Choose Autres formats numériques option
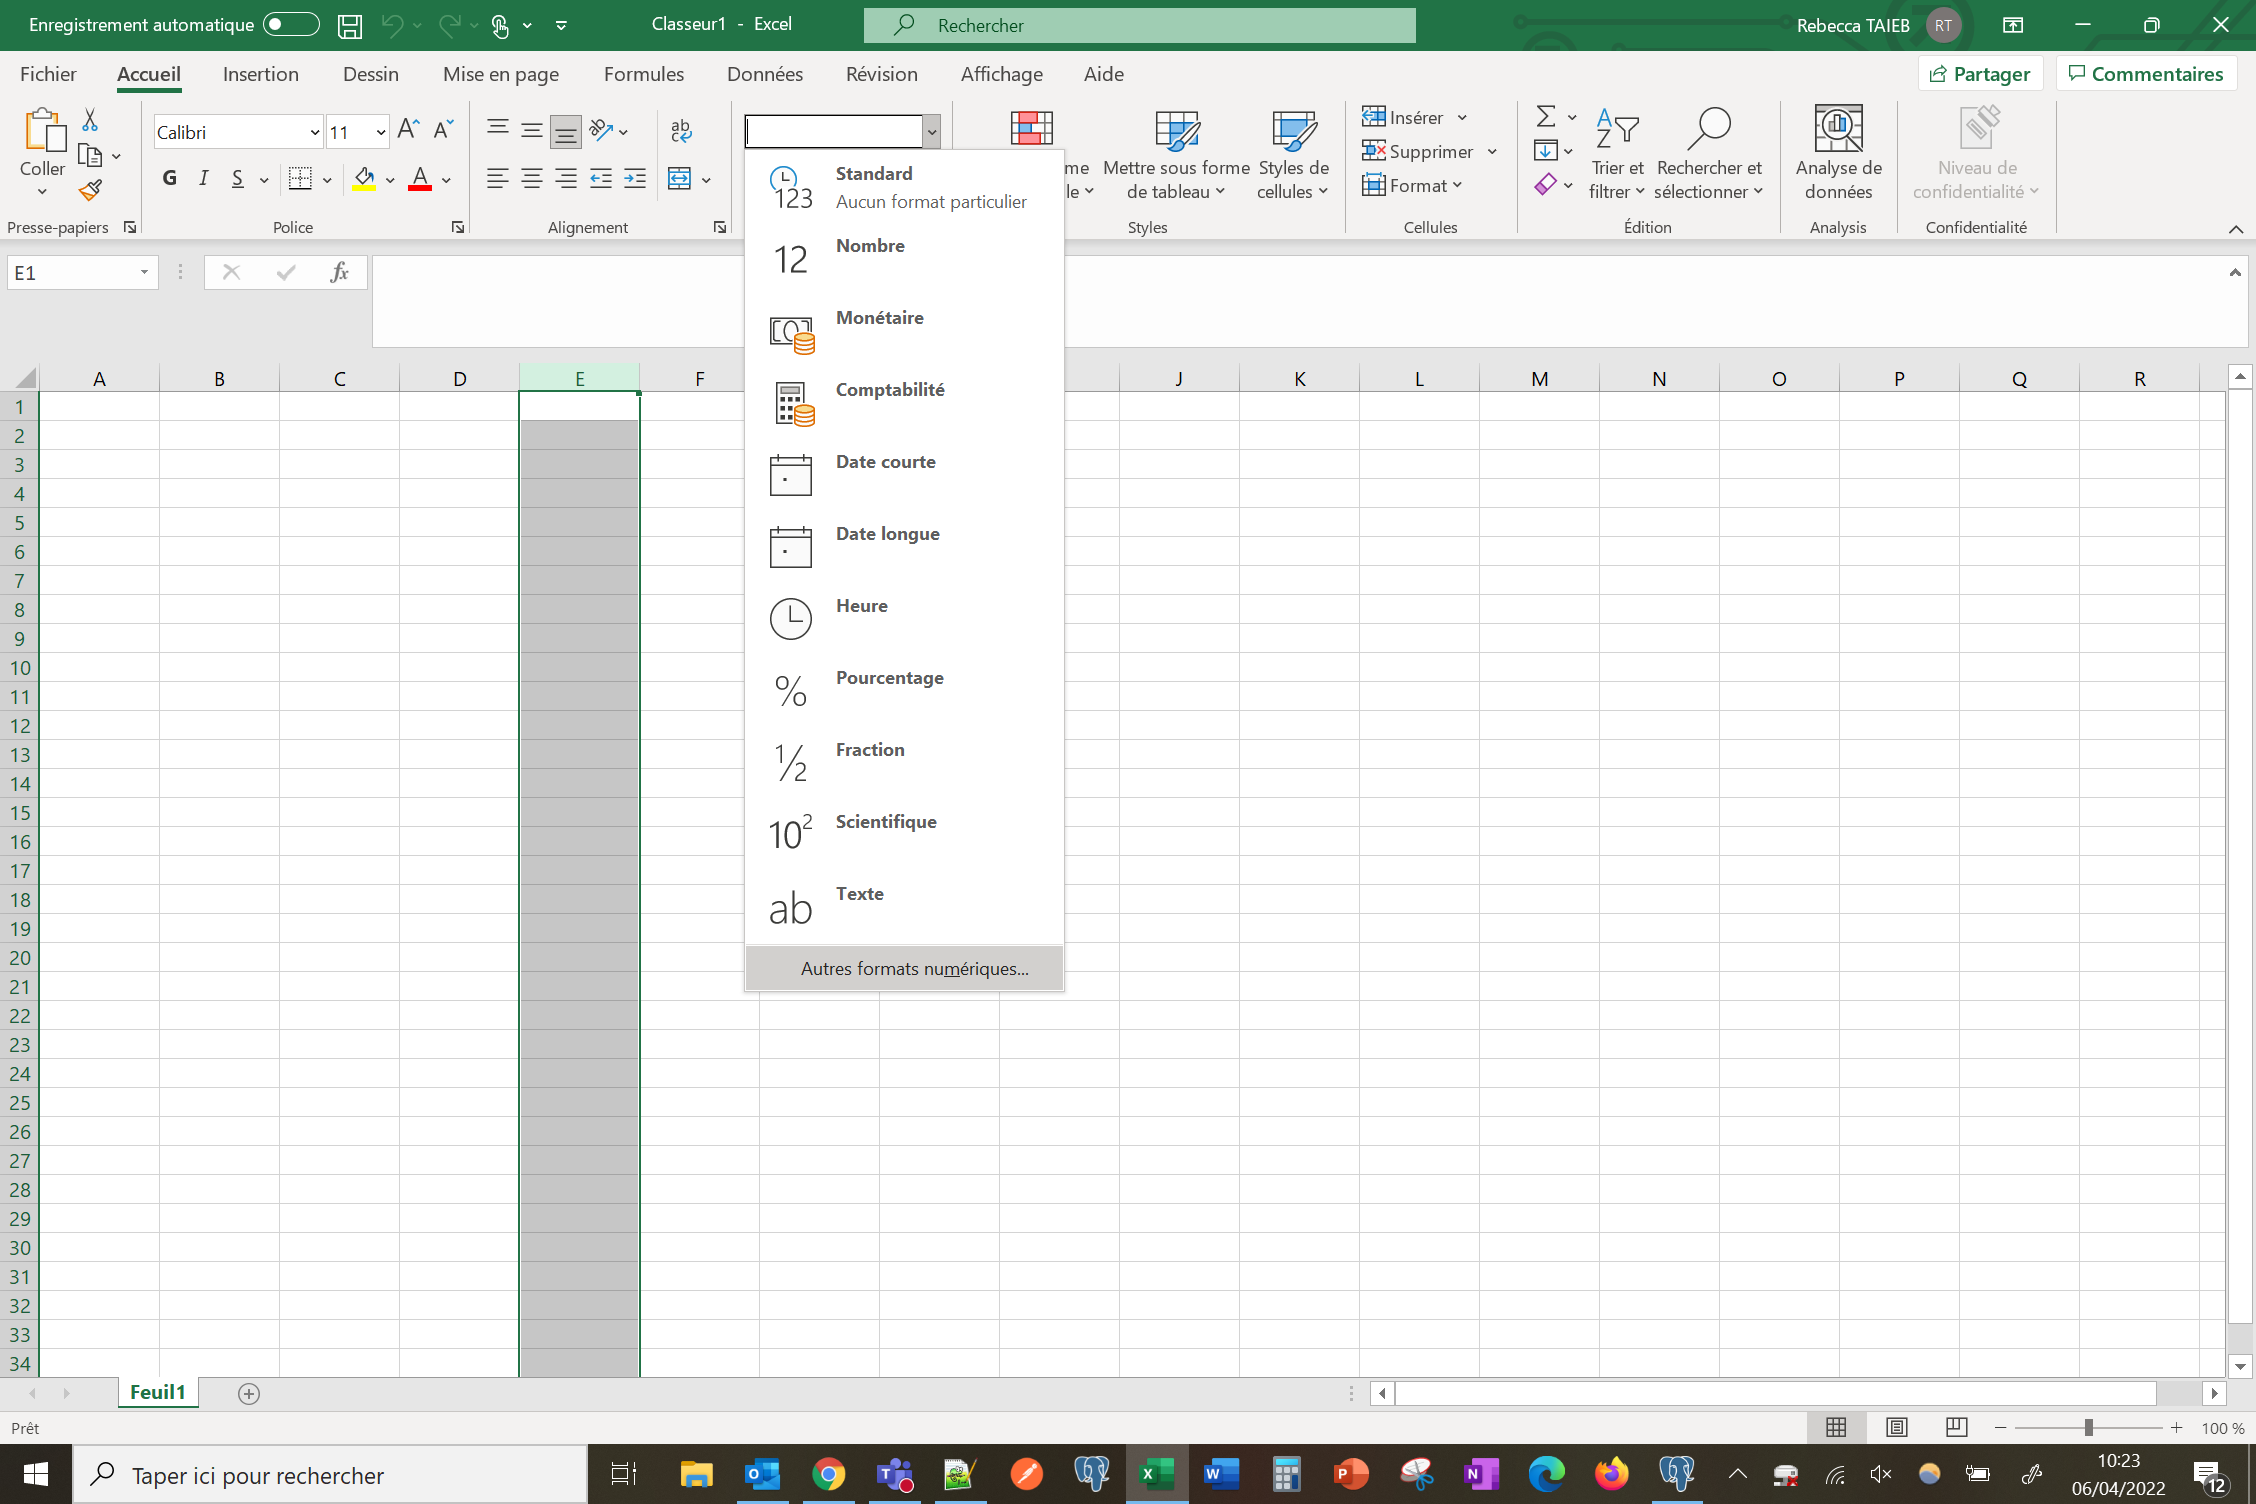Screen dimensions: 2256x1504 pos(904,969)
